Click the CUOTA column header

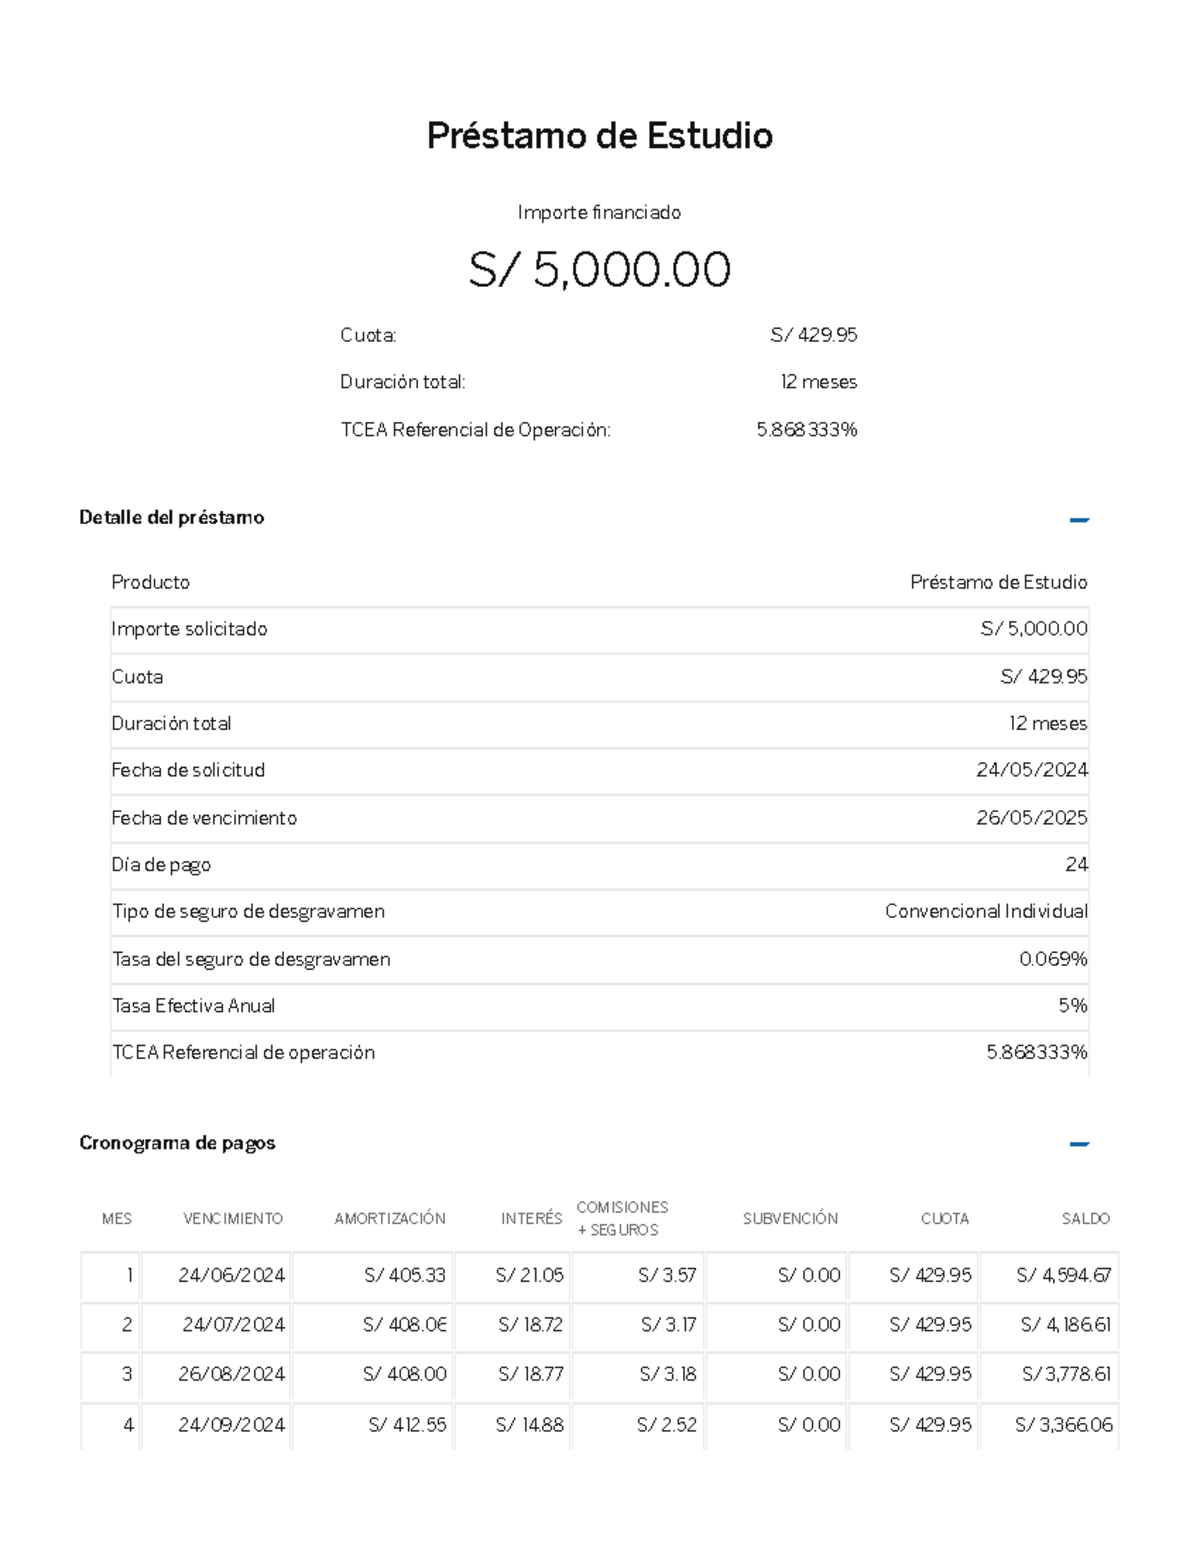(945, 1219)
